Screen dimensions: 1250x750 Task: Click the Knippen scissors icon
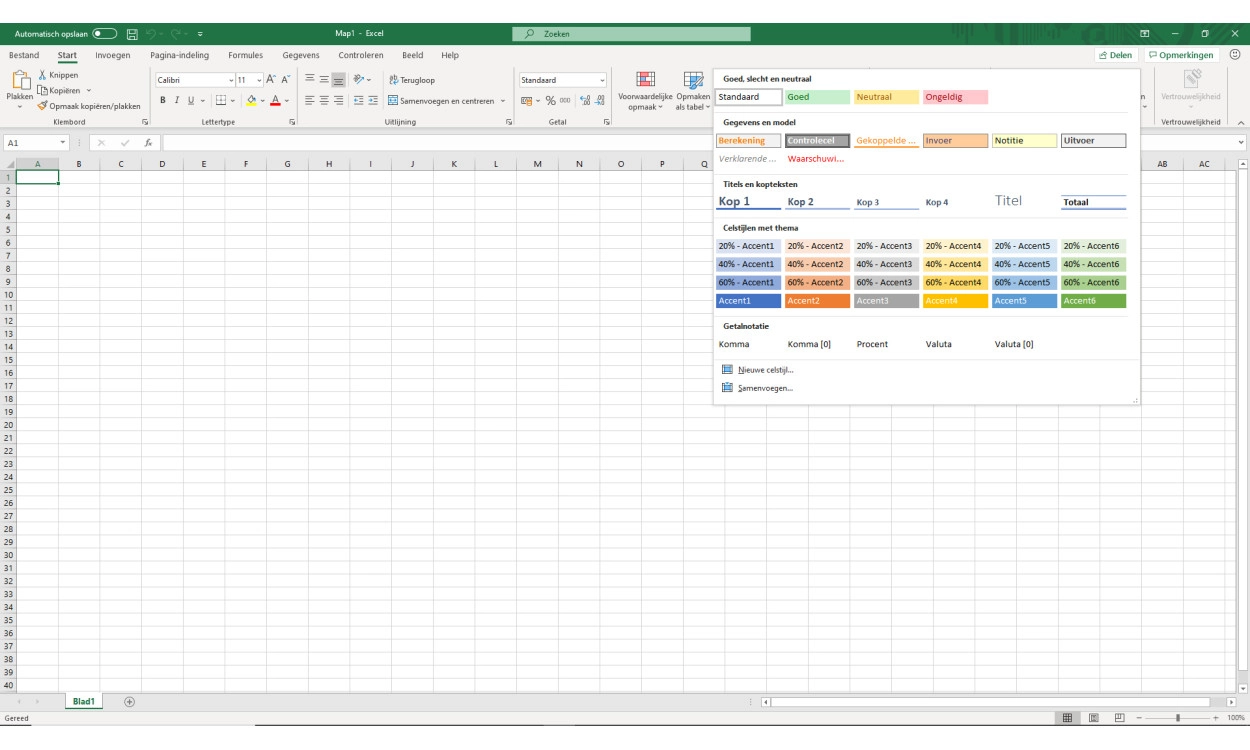(x=42, y=76)
